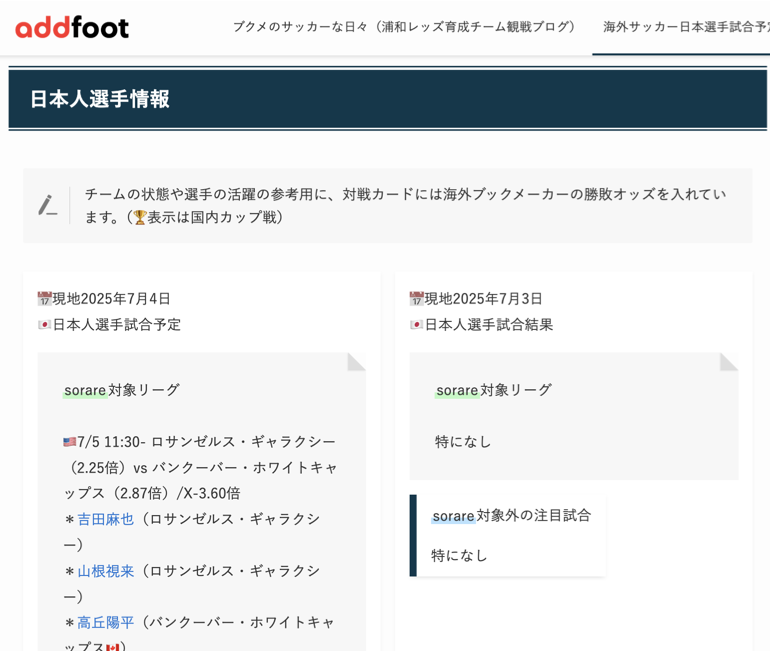Click Japan flag beside 日本人選手試合予定
This screenshot has width=771, height=651.
point(44,325)
